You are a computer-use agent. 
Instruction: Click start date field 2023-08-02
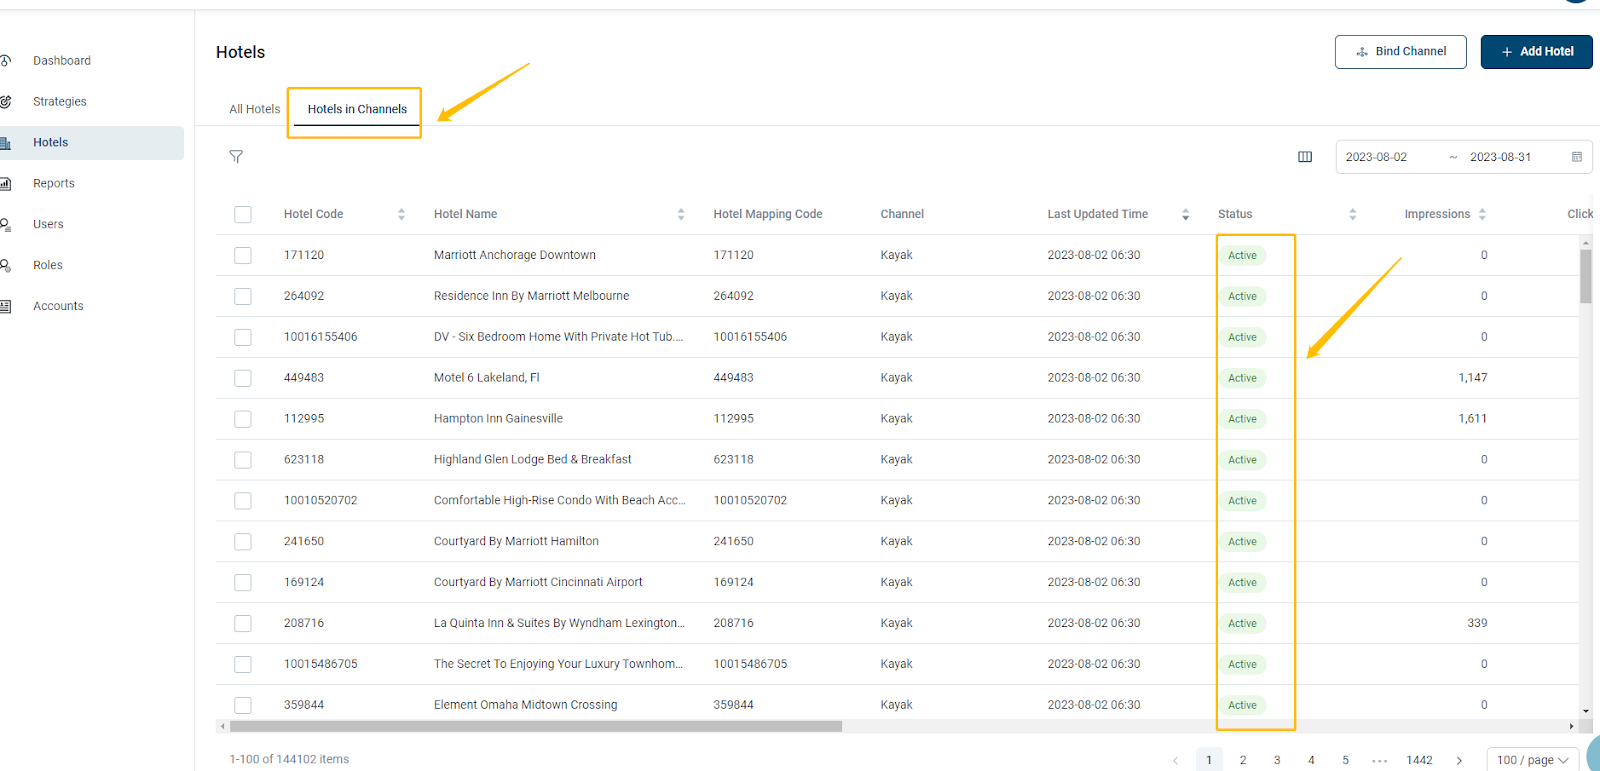pyautogui.click(x=1376, y=157)
